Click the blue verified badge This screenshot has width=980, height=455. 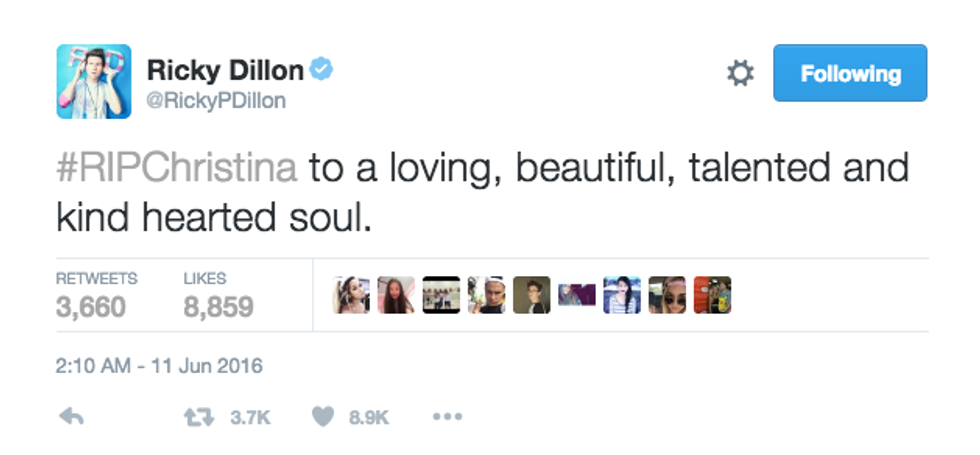pos(320,69)
